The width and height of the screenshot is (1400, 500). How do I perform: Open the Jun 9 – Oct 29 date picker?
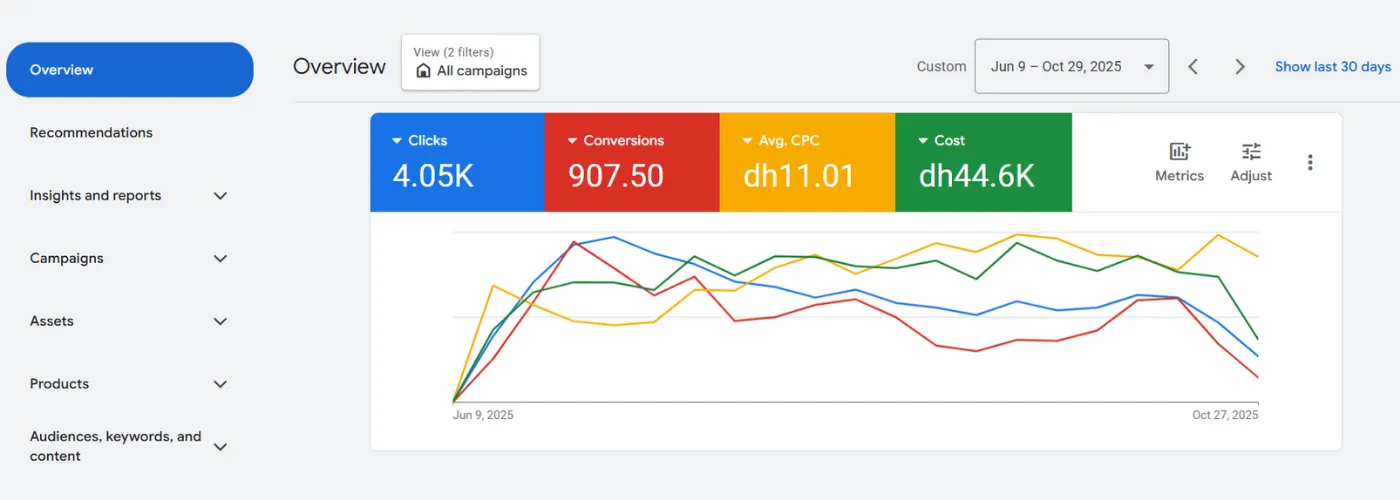1071,67
